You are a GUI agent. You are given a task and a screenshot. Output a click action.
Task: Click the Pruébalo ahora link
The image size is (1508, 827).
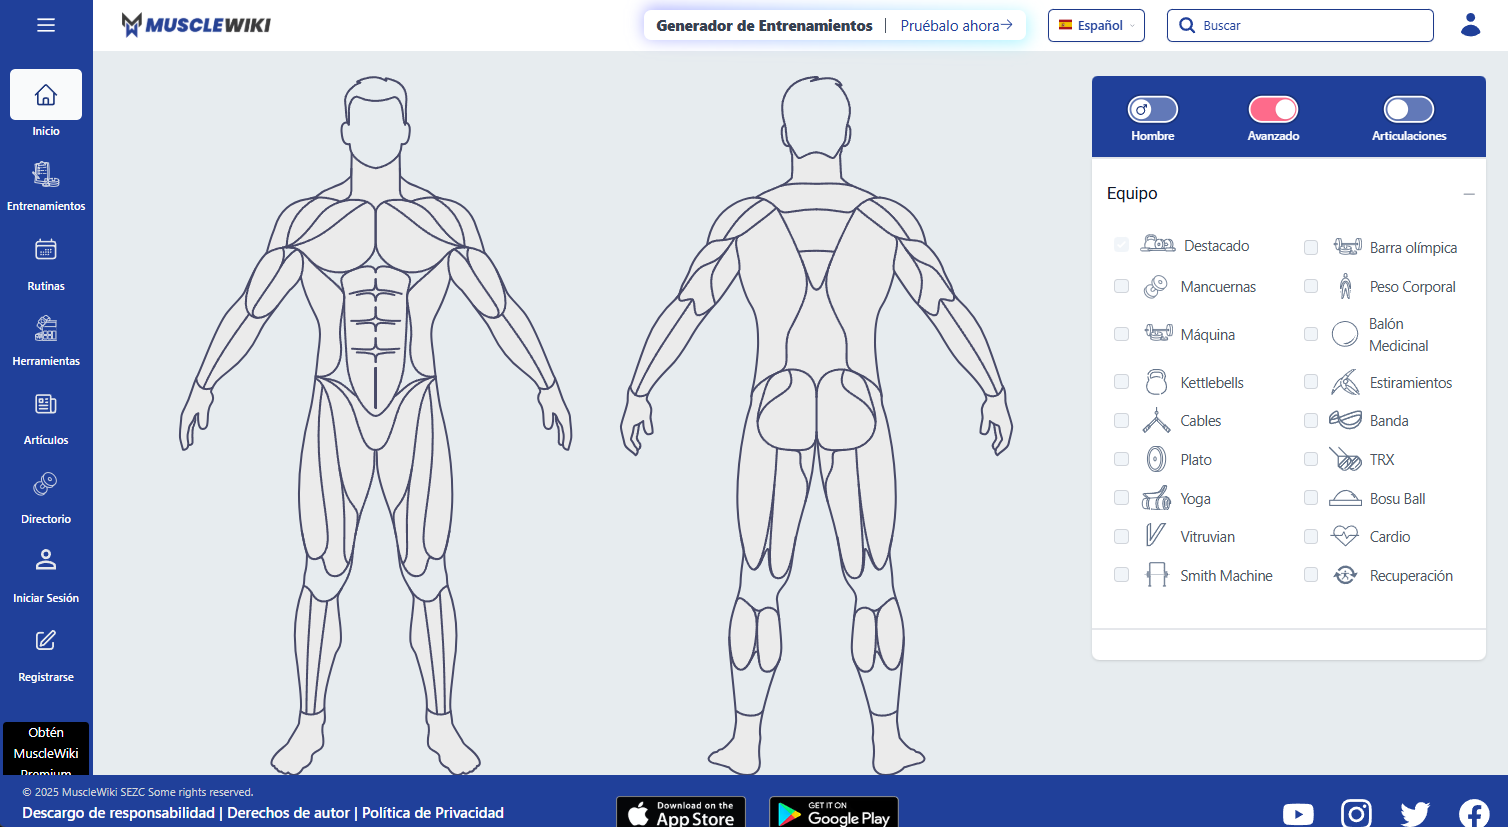[x=956, y=26]
